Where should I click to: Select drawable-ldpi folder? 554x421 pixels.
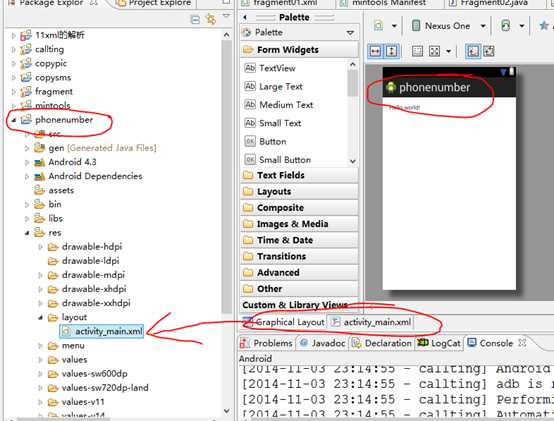click(90, 261)
